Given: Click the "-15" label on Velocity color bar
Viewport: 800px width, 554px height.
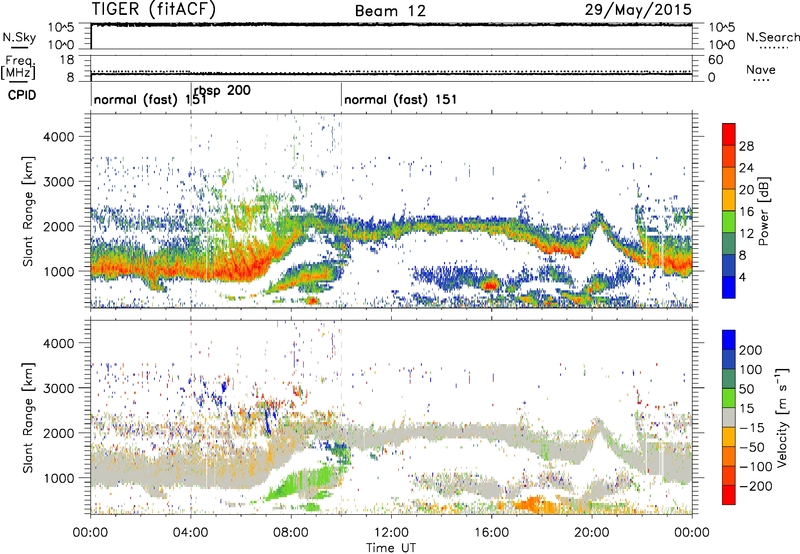Looking at the screenshot, I should point(752,428).
